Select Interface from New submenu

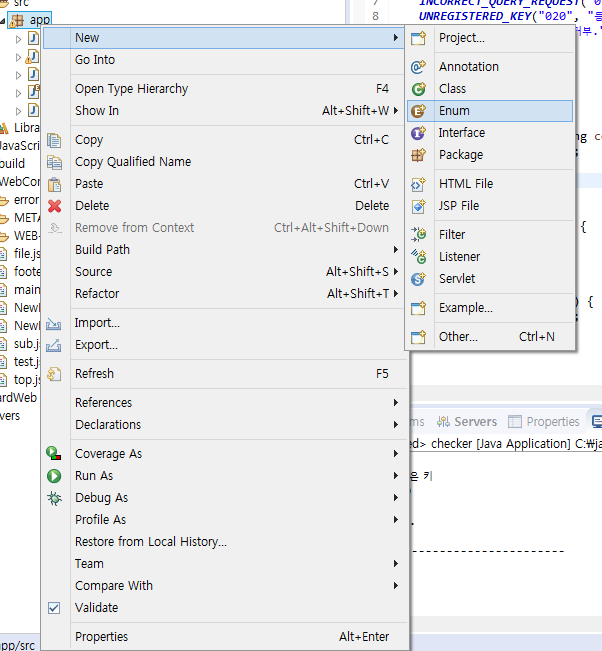[x=490, y=133]
